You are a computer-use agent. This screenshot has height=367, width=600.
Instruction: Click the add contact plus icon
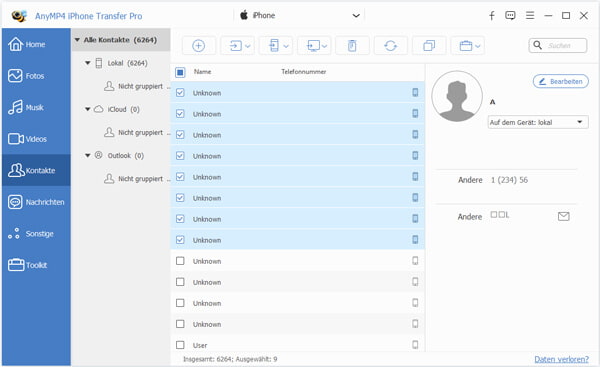198,46
